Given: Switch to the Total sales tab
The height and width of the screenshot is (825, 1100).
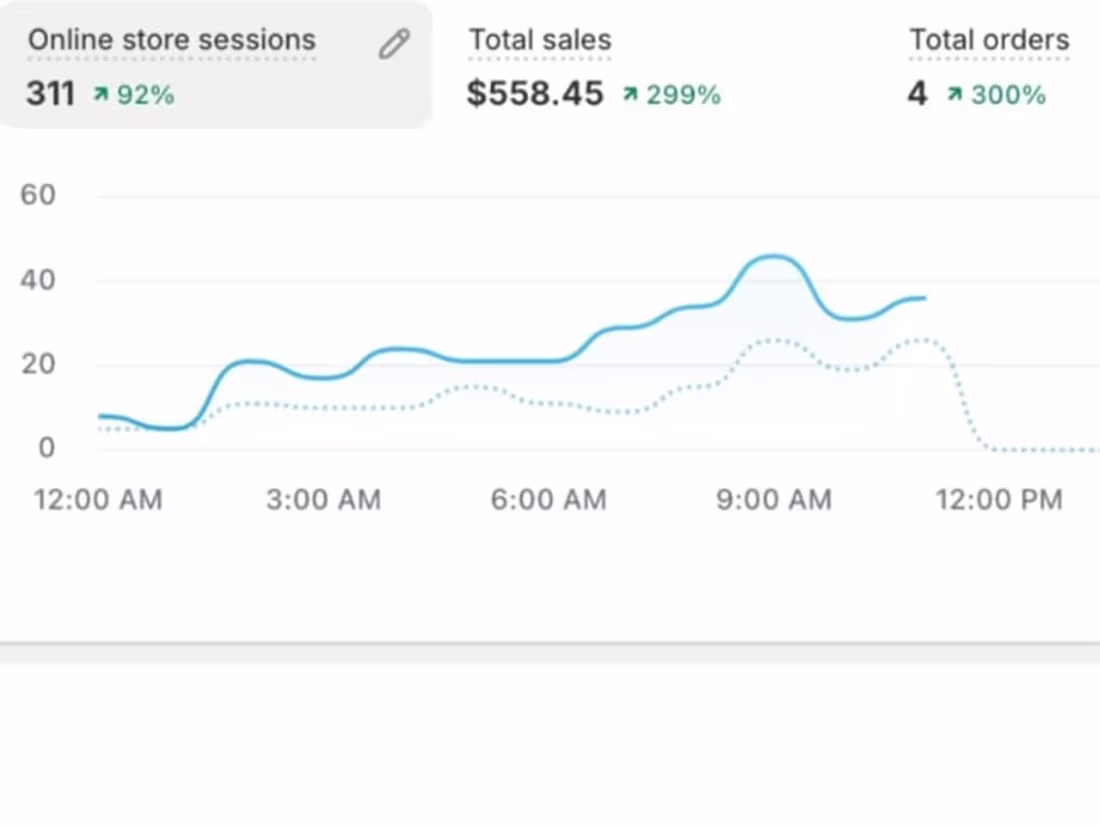Looking at the screenshot, I should tap(540, 65).
